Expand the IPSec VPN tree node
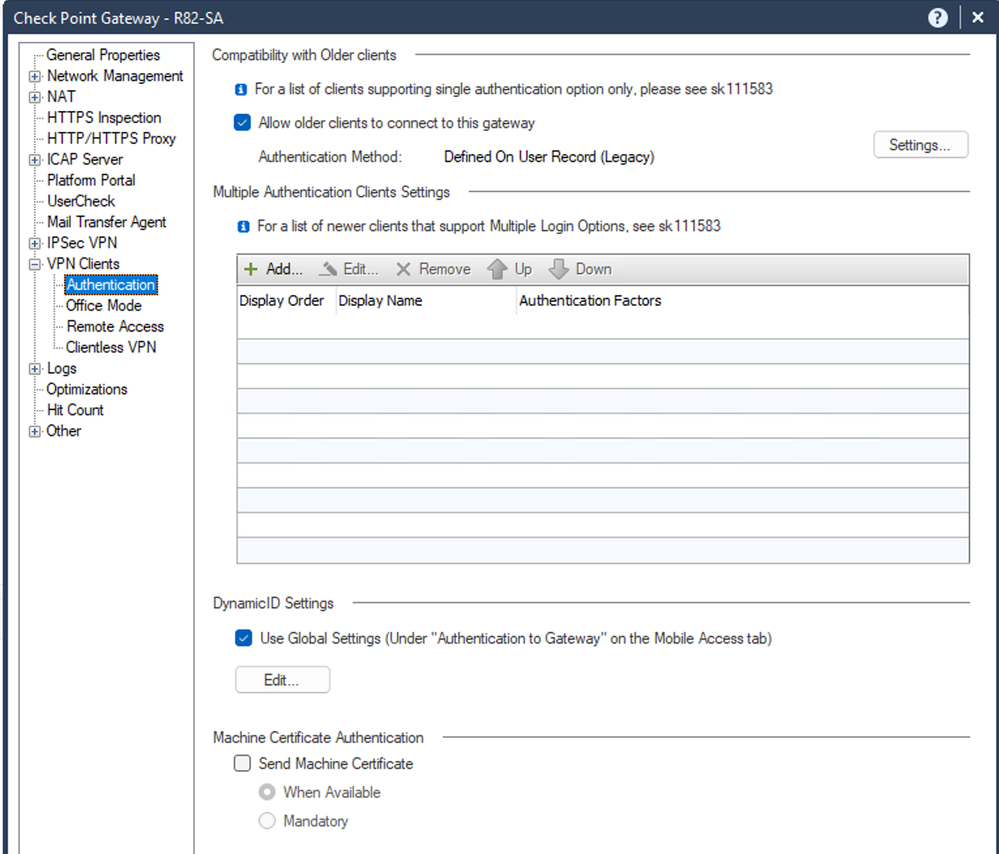This screenshot has width=999, height=854. point(34,243)
